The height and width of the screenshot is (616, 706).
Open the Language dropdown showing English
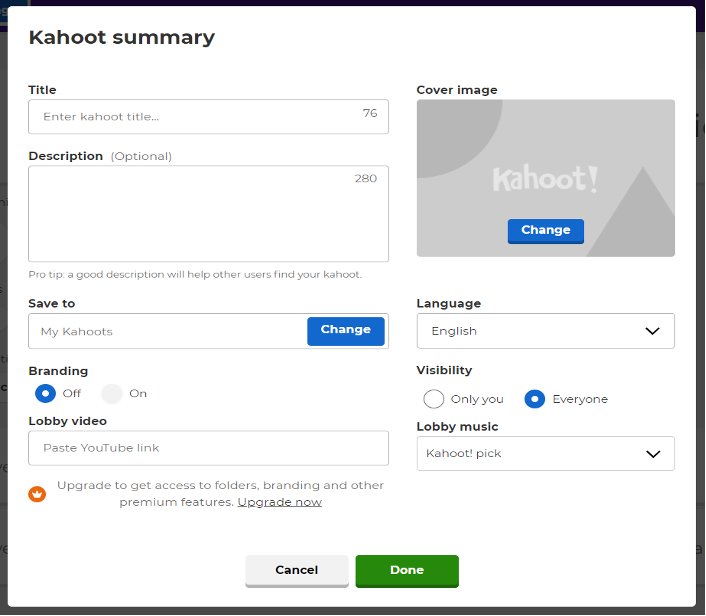point(546,331)
